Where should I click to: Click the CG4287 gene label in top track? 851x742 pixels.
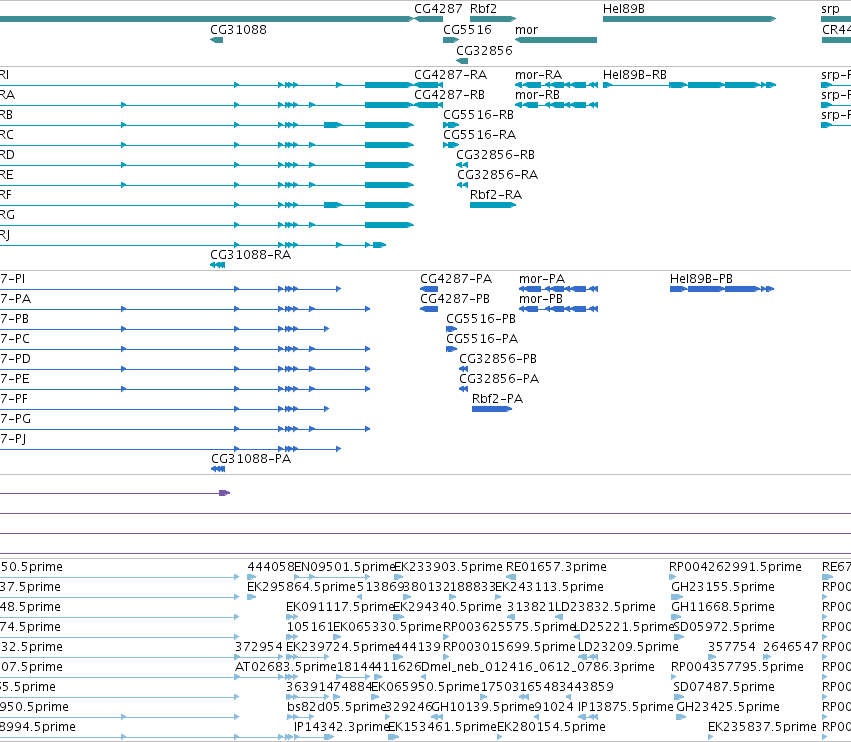pos(438,9)
